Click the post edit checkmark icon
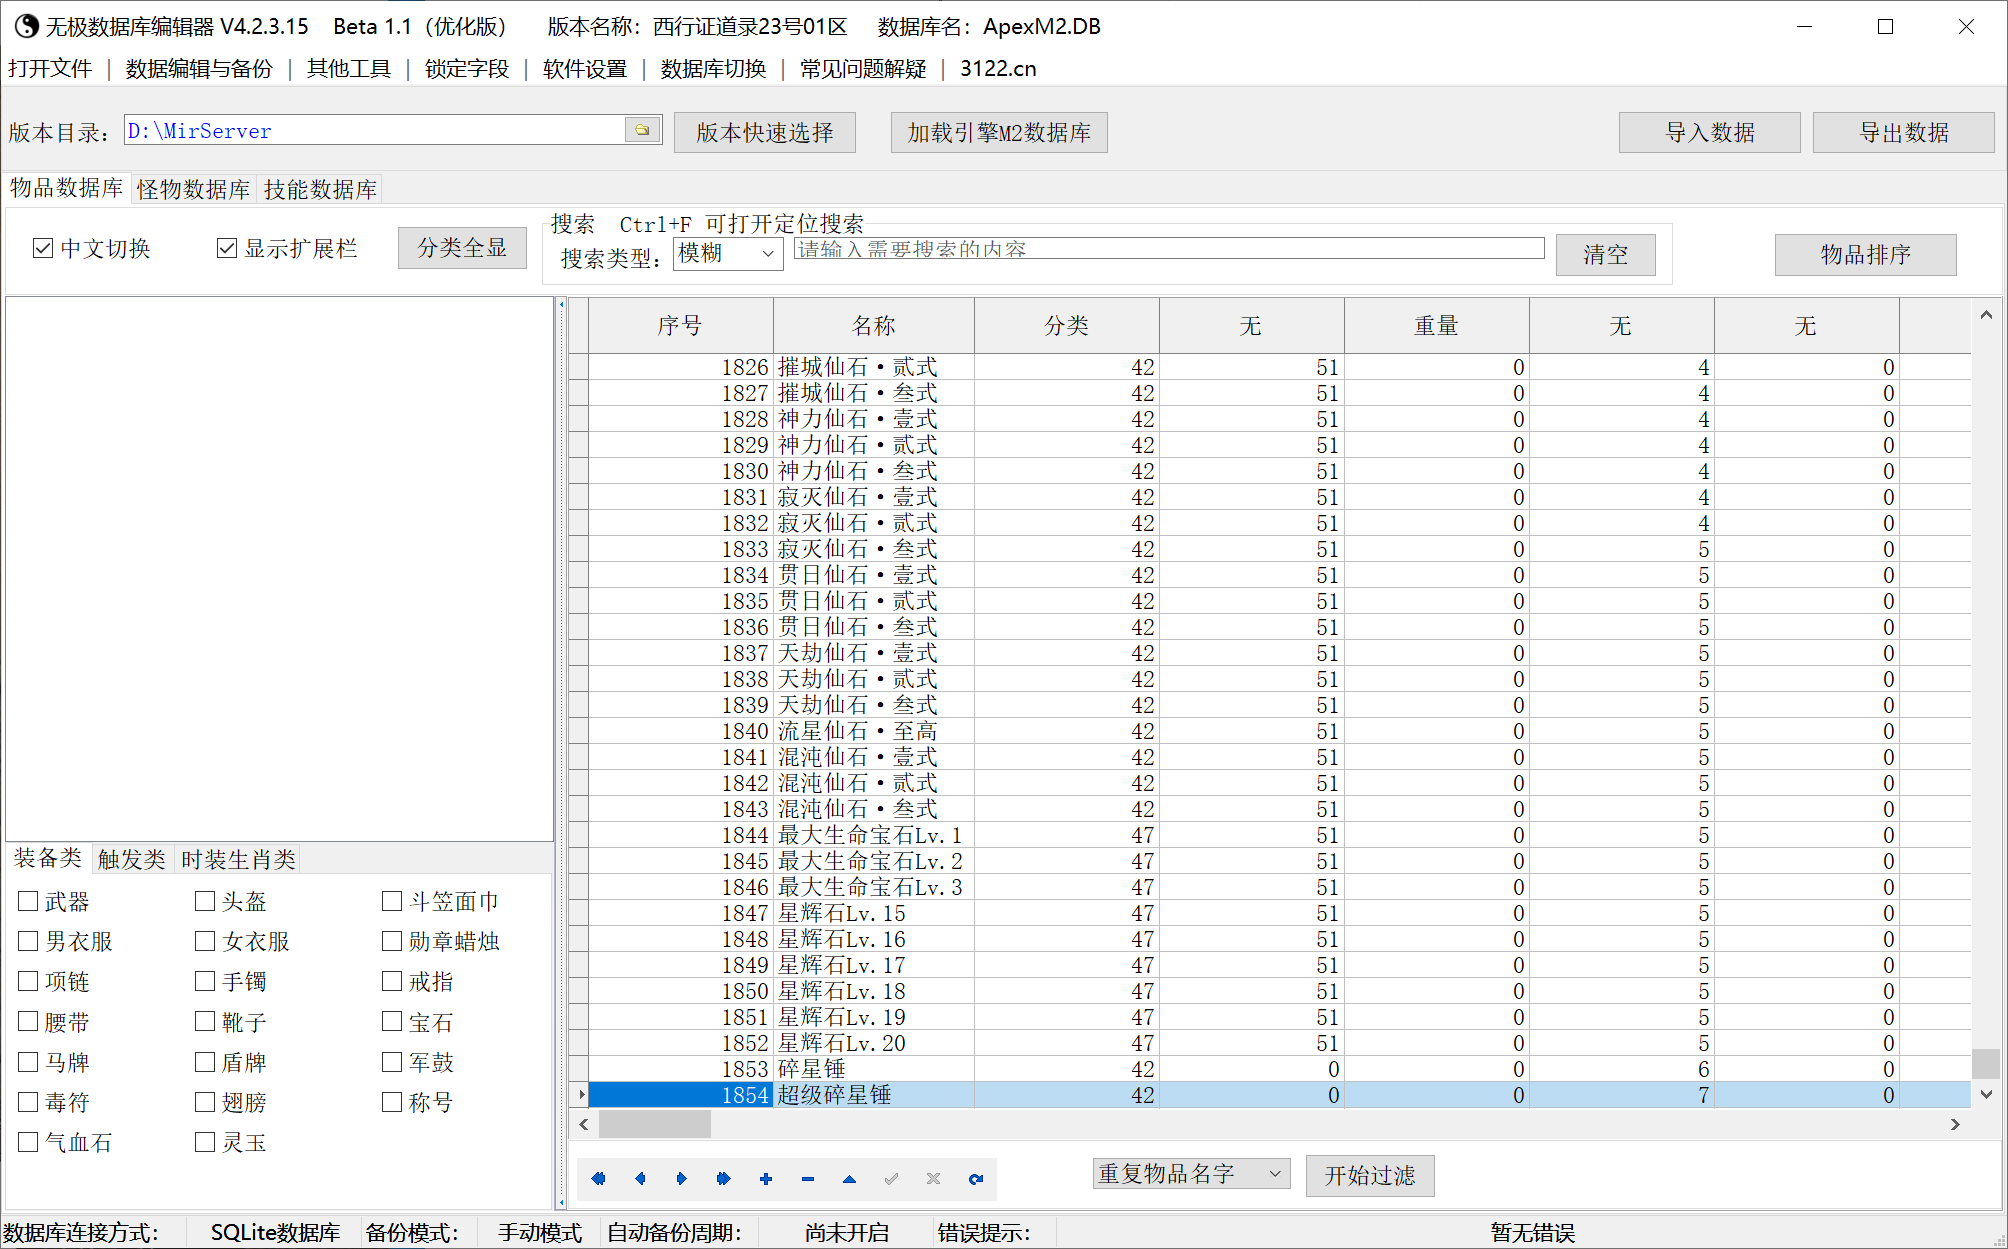This screenshot has width=2008, height=1249. coord(891,1179)
